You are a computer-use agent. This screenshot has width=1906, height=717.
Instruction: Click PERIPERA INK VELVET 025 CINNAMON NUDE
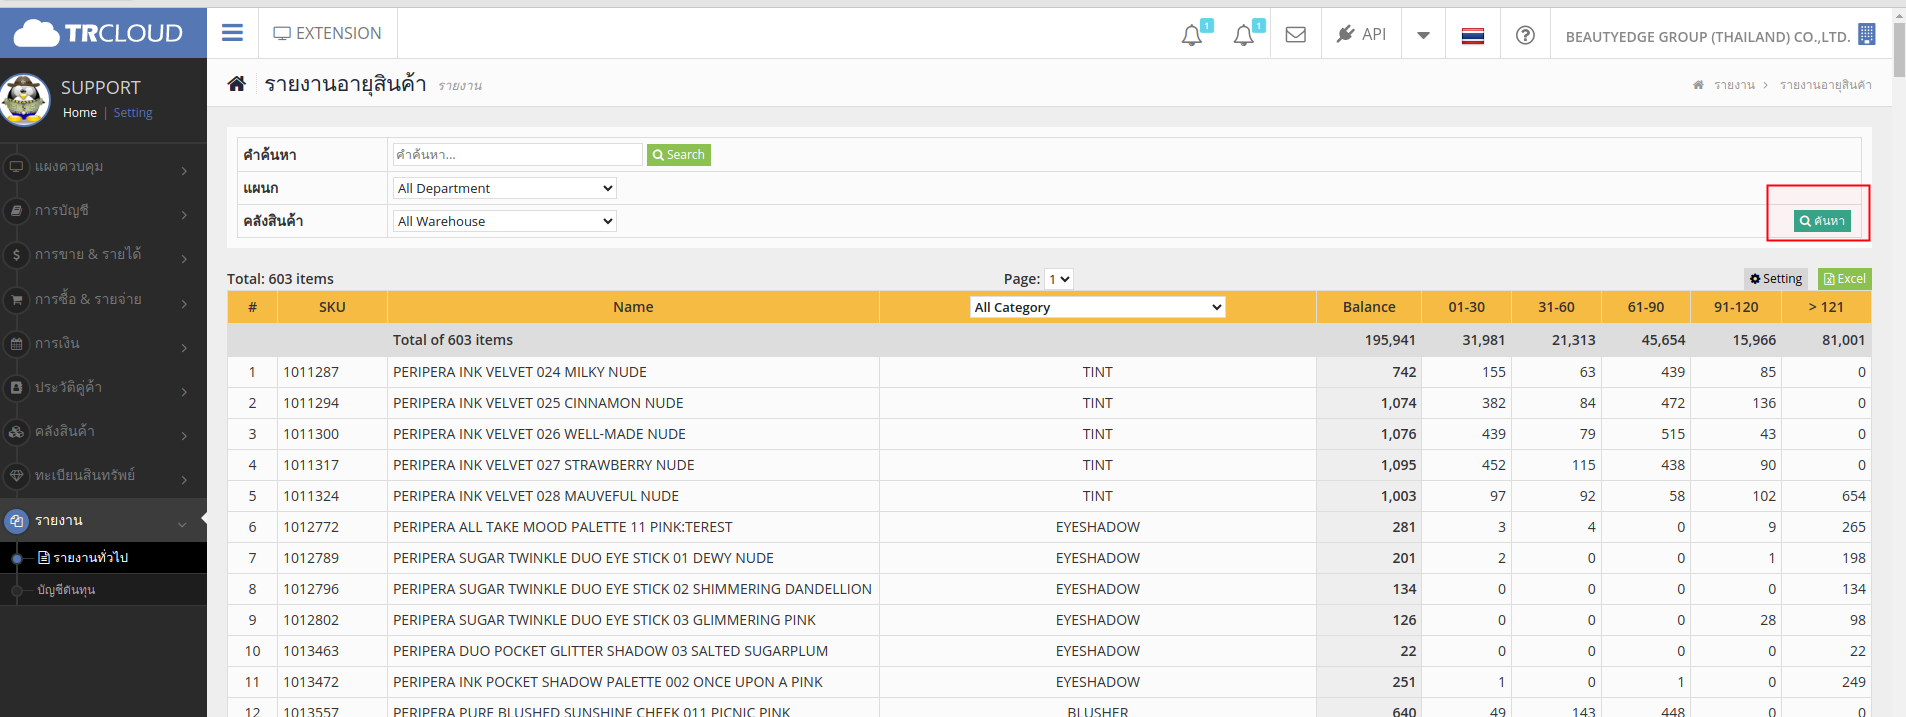(x=538, y=403)
